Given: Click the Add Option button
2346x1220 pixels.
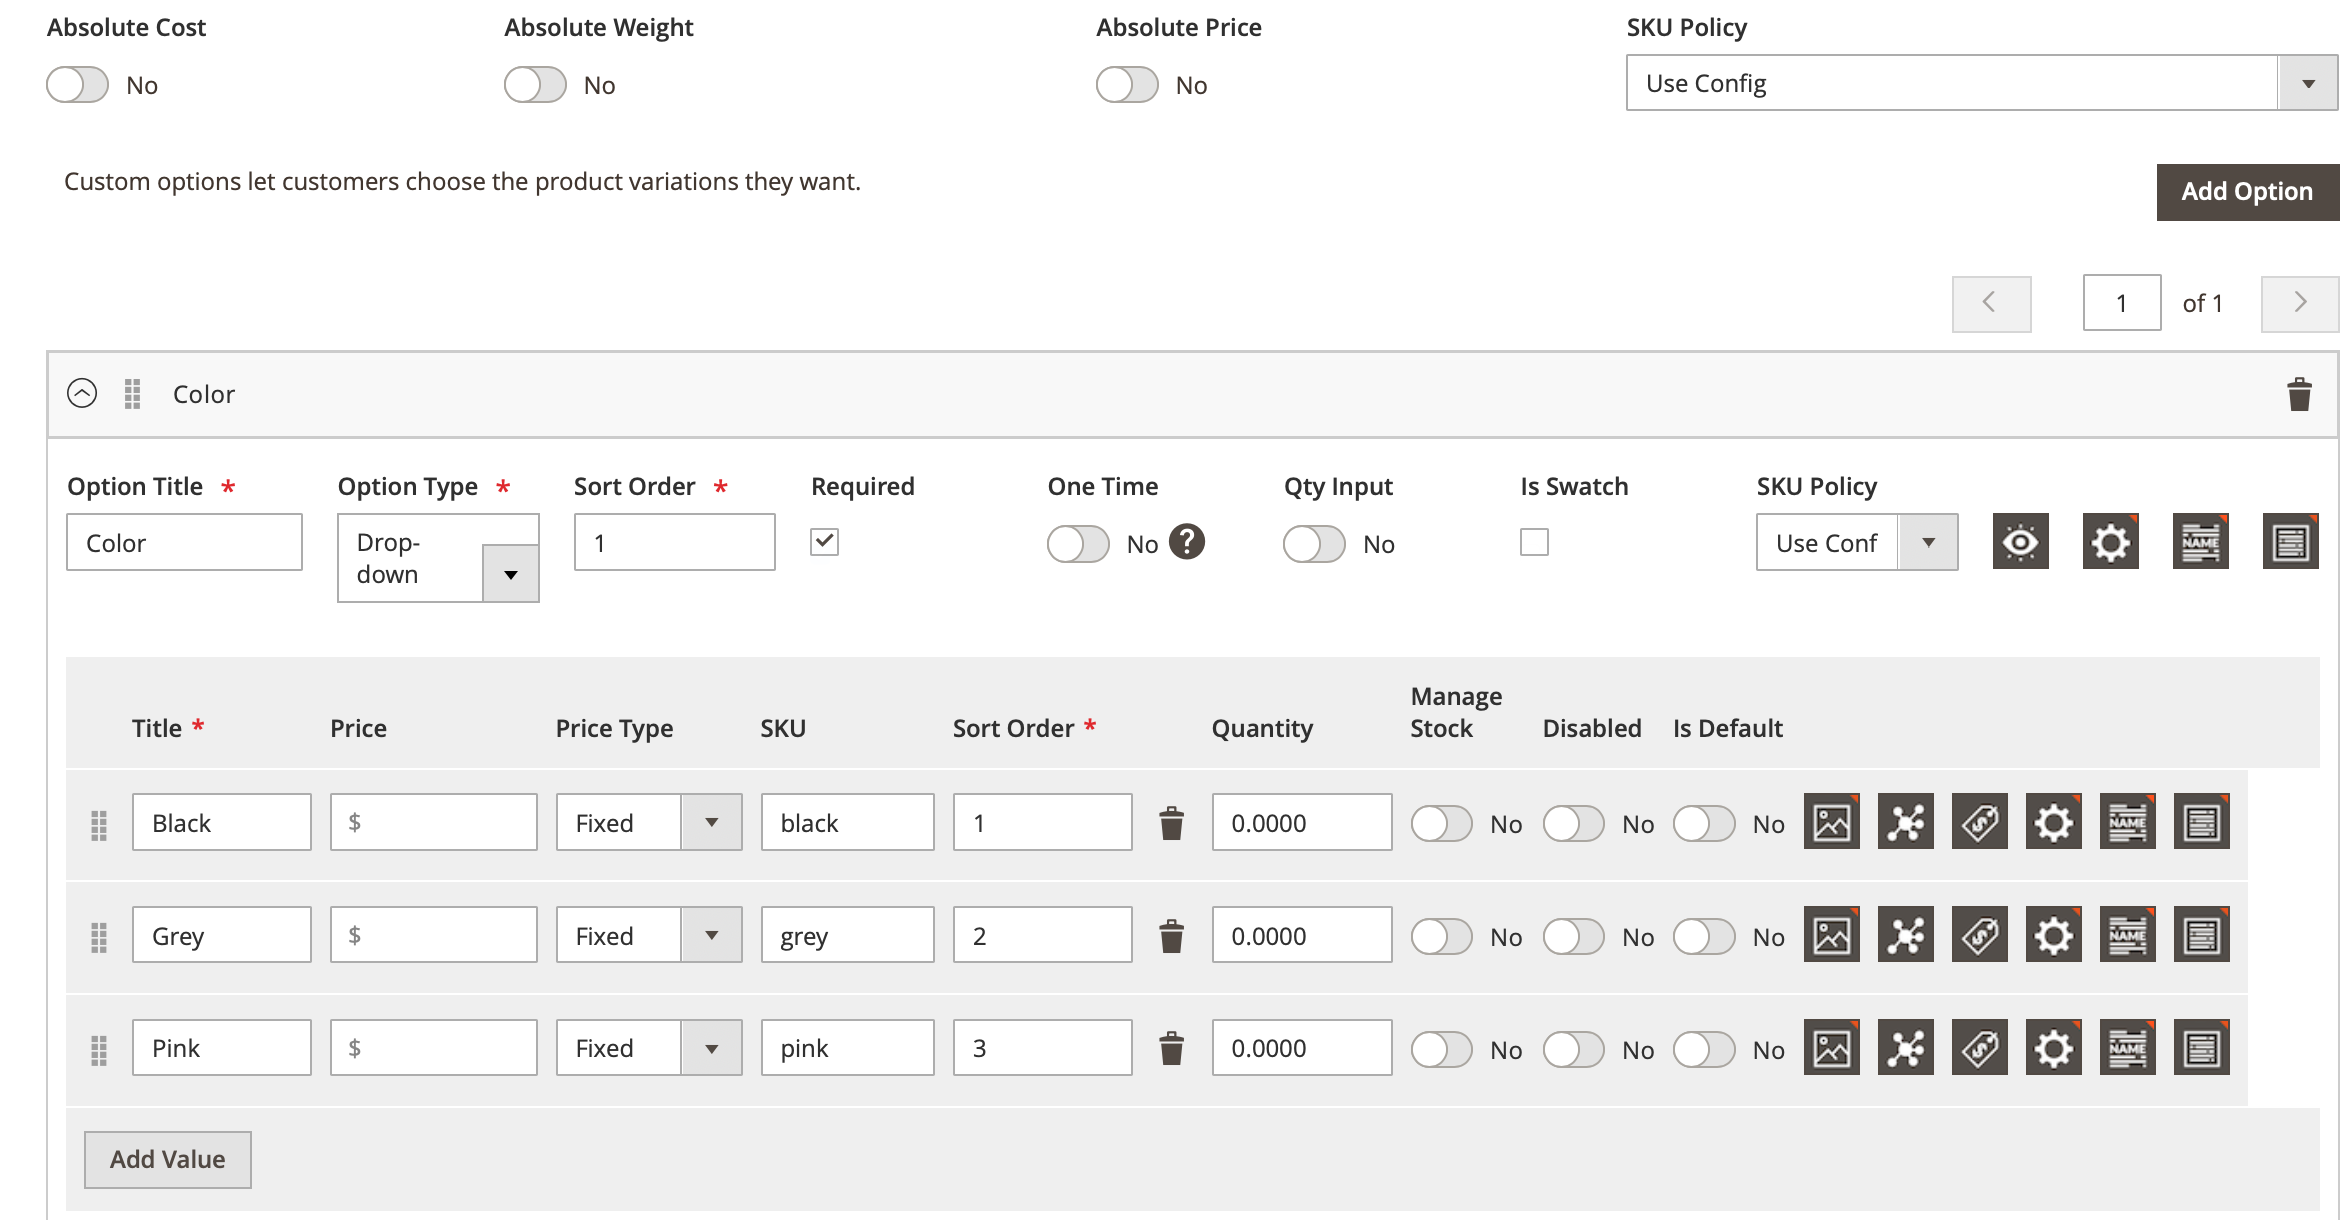Looking at the screenshot, I should (x=2247, y=191).
